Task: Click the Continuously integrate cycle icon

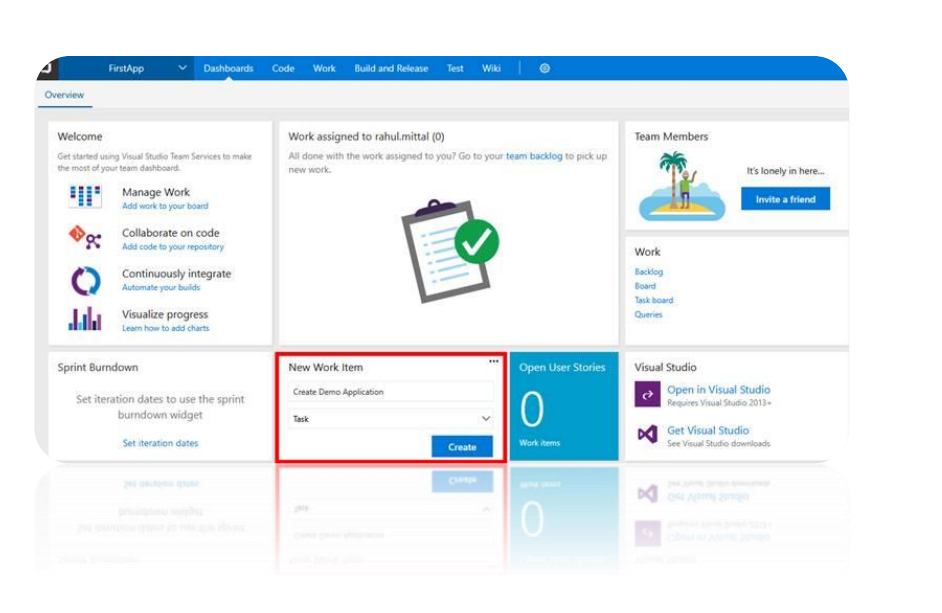Action: pyautogui.click(x=86, y=281)
